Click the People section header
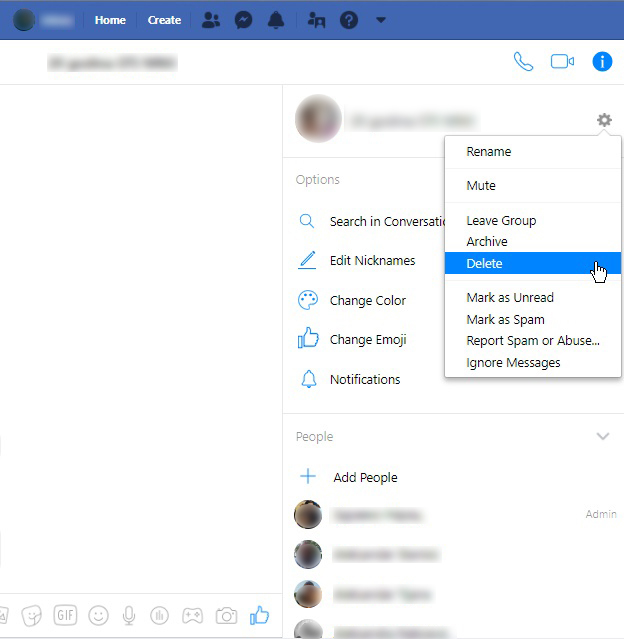The image size is (624, 639). [x=314, y=436]
